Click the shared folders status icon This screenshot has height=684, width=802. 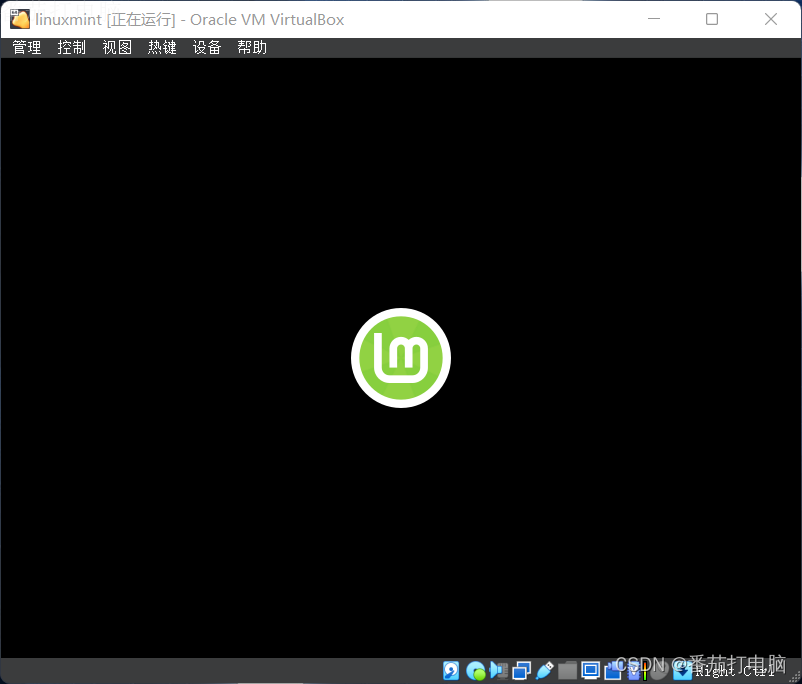567,670
